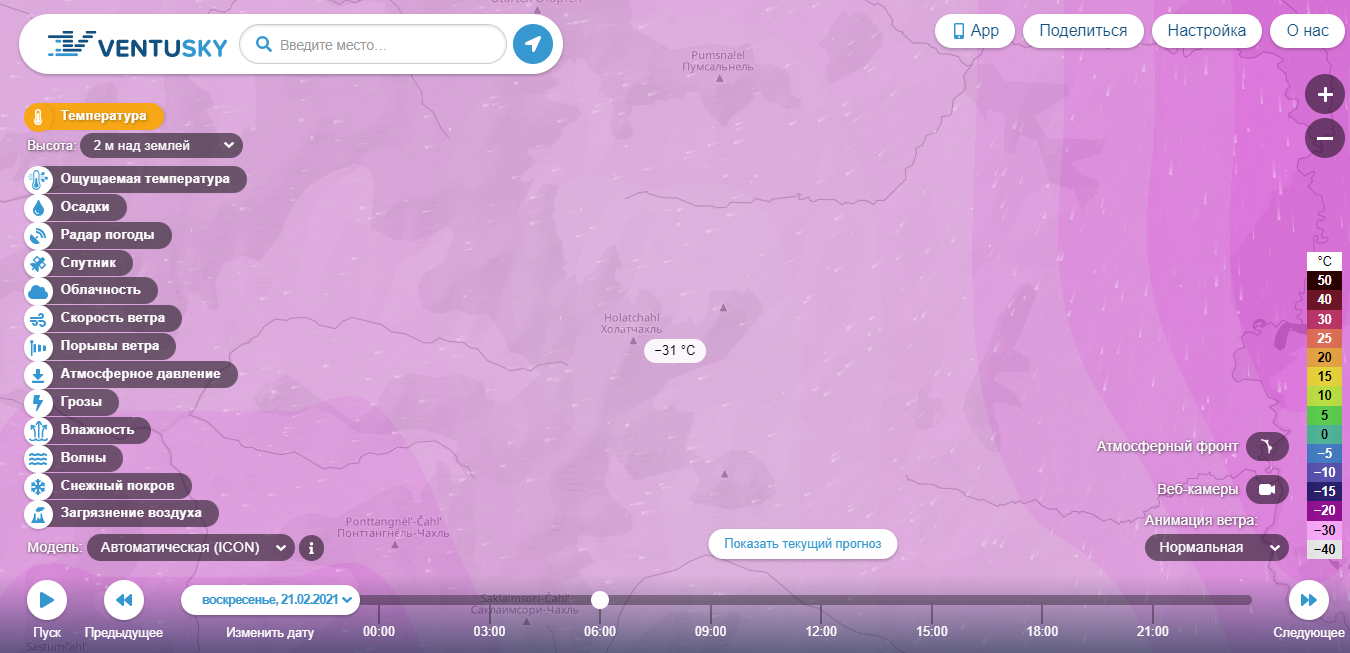Image resolution: width=1350 pixels, height=653 pixels.
Task: Click the Грозы lightning icon
Action: [x=38, y=403]
